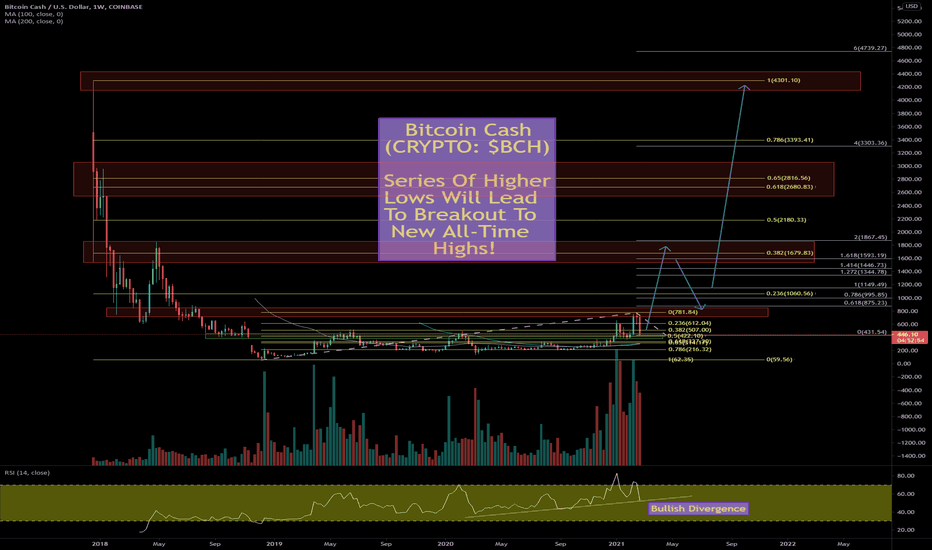Click the extension label 1.272(1344.78)
This screenshot has width=932, height=550.
click(x=863, y=272)
